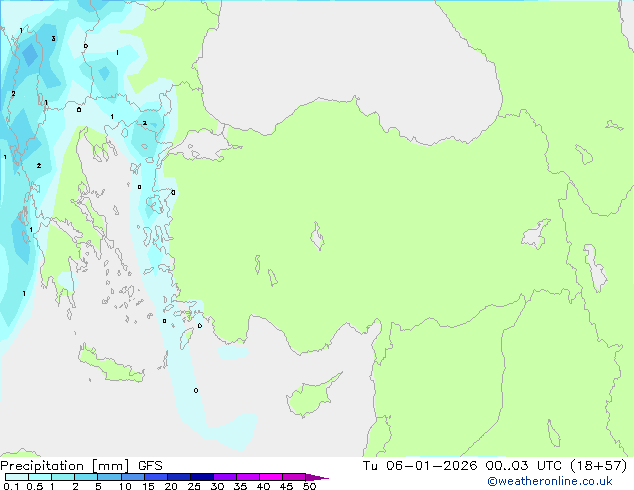Click the time range '00..03 UTC'
The width and height of the screenshot is (634, 490).
click(x=524, y=466)
